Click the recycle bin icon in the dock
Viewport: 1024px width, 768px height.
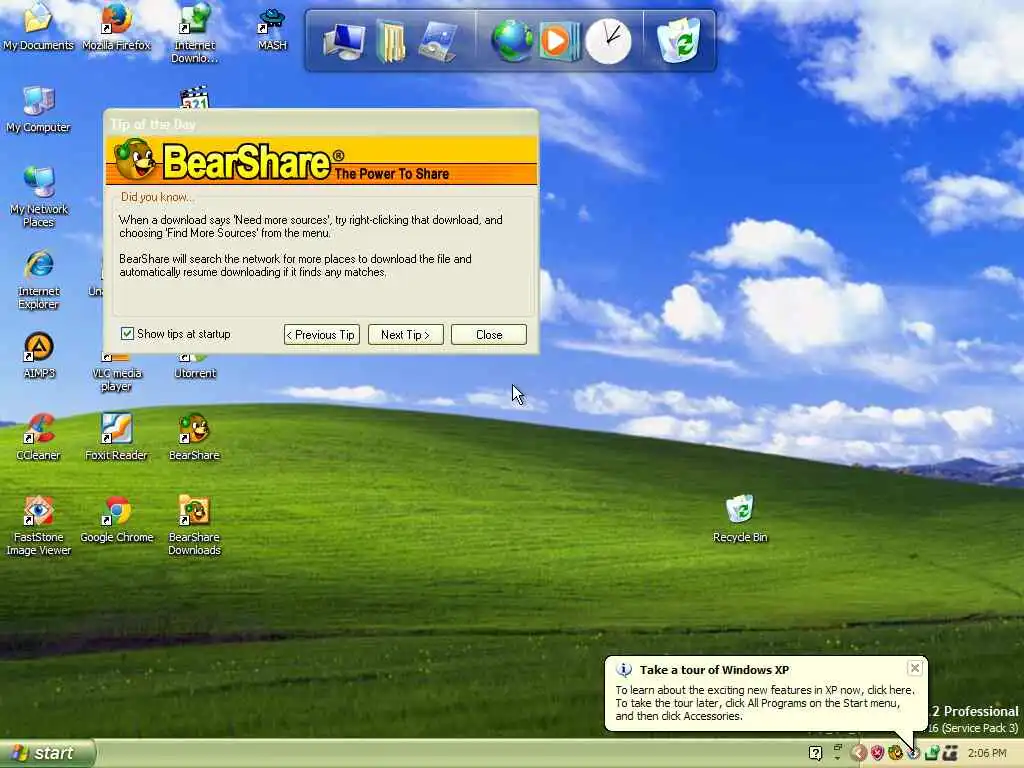679,40
